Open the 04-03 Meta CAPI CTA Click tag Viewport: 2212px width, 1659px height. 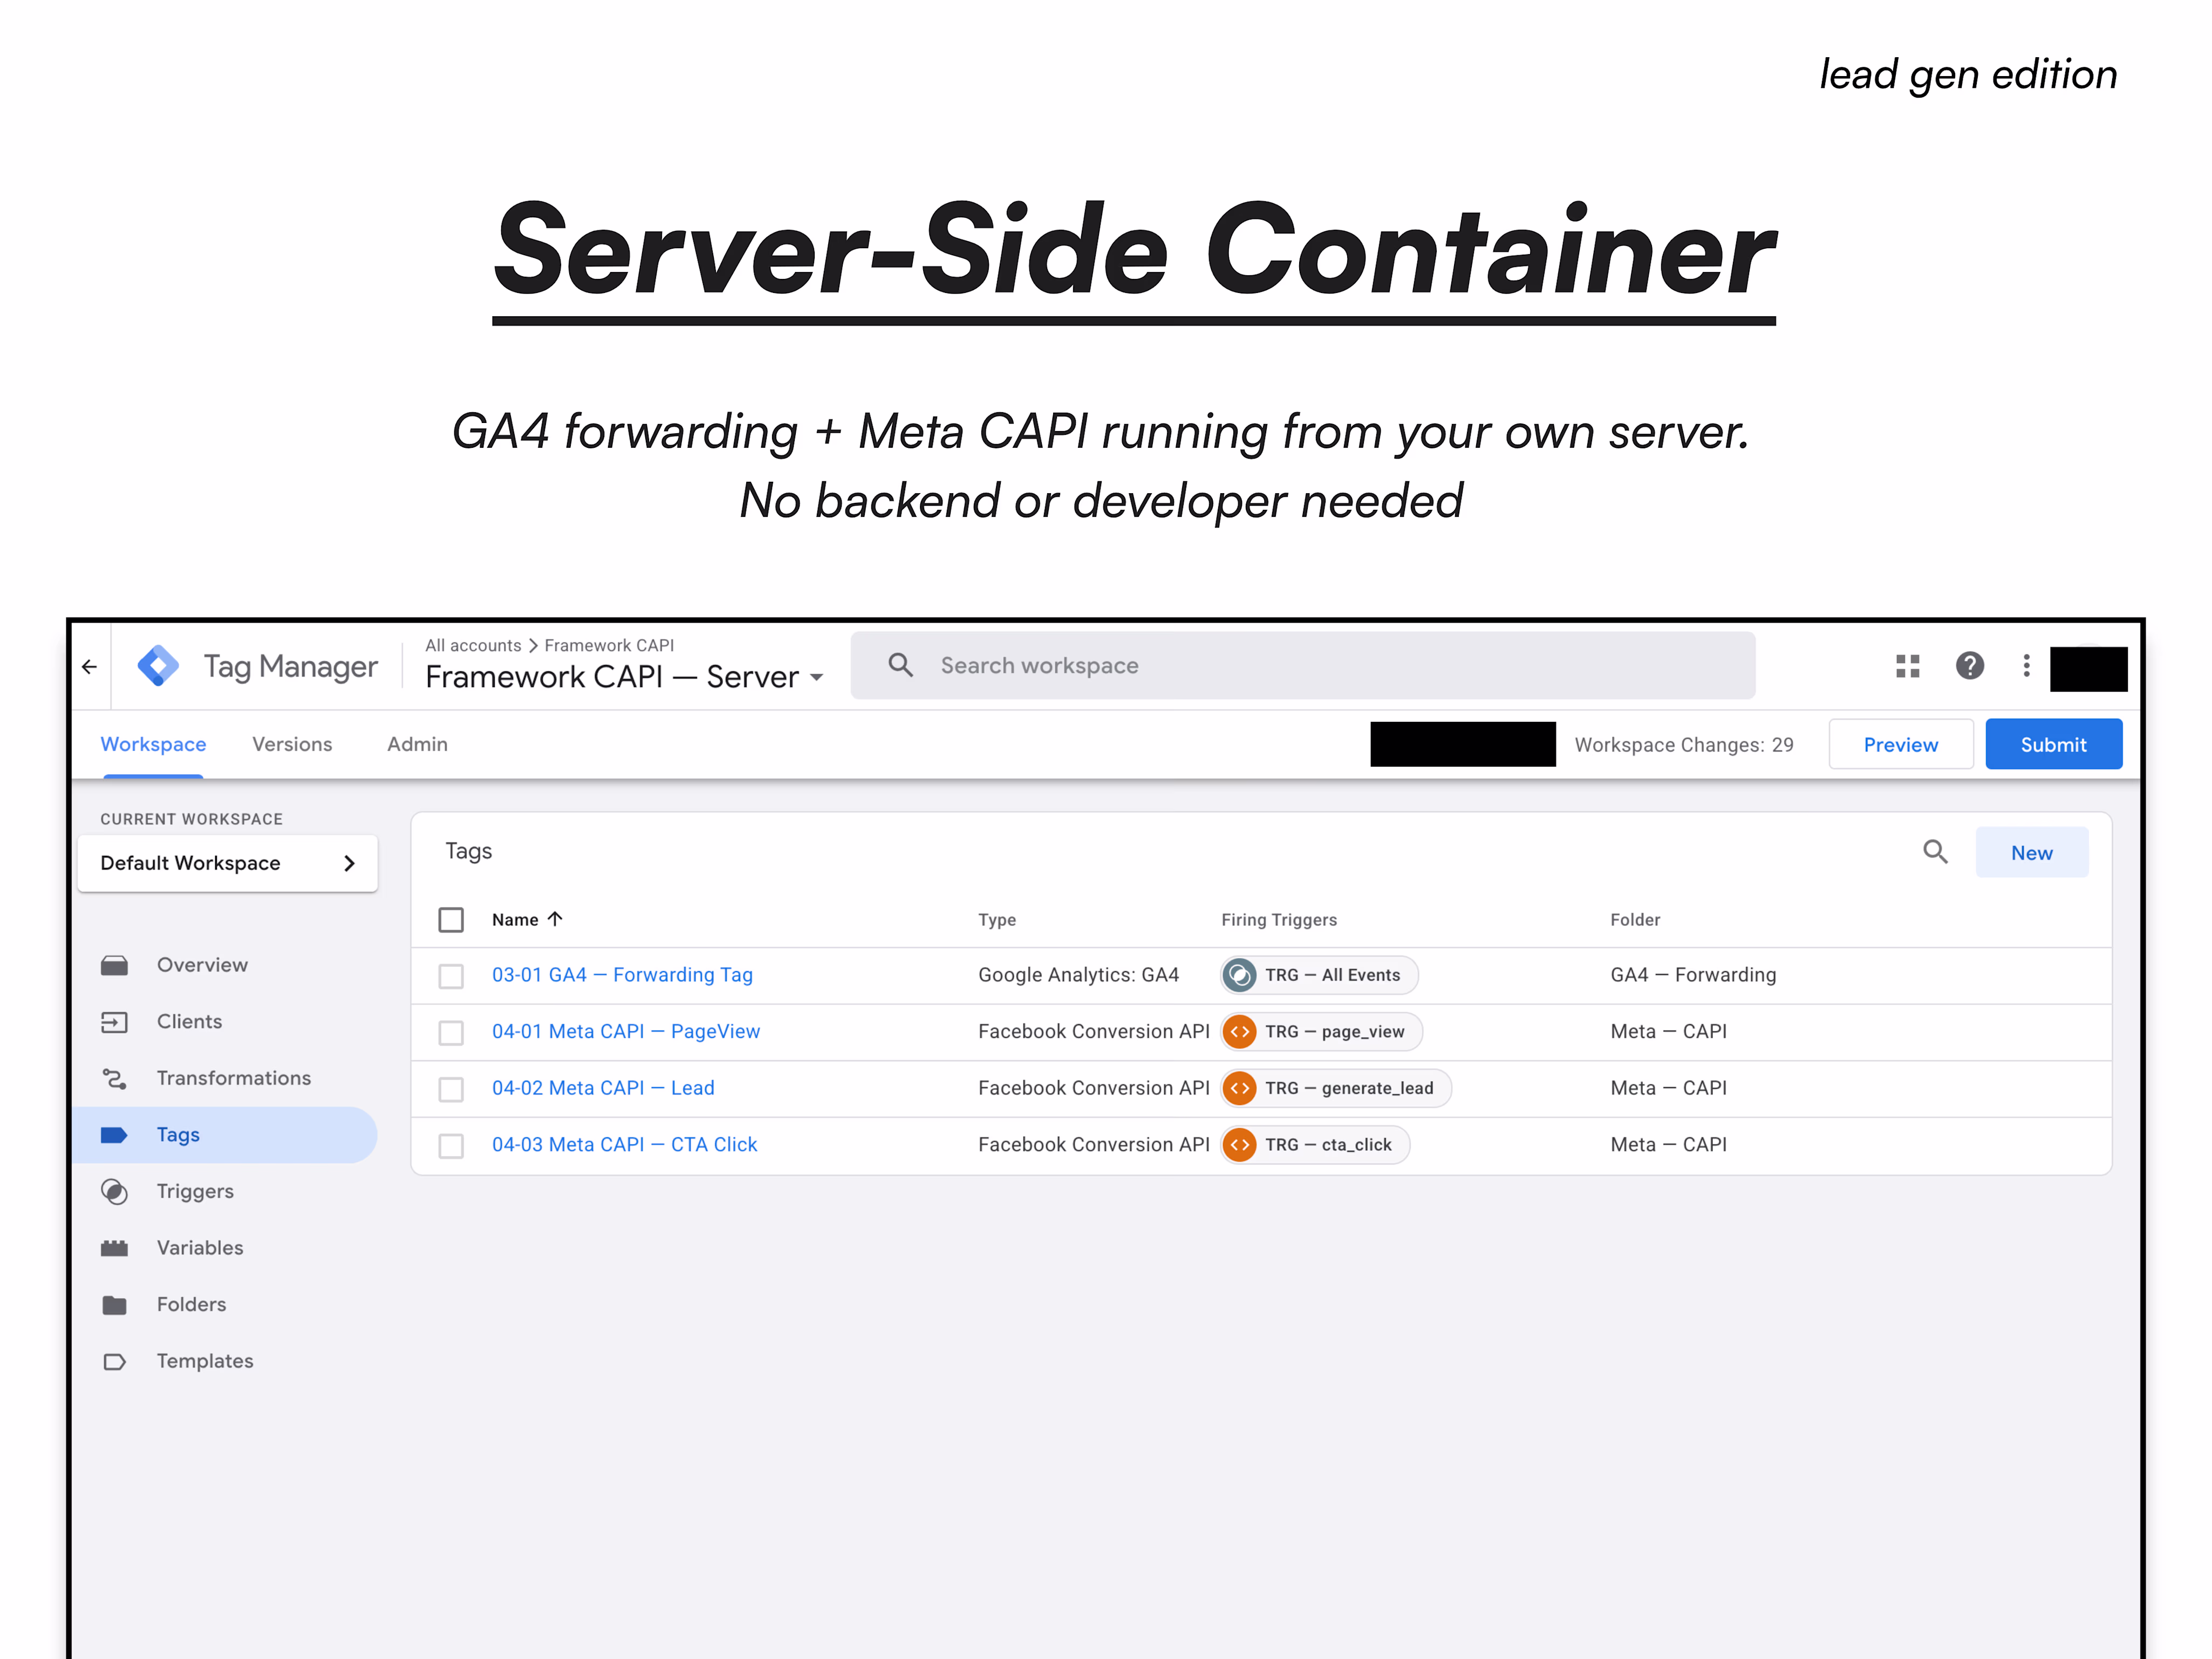624,1144
